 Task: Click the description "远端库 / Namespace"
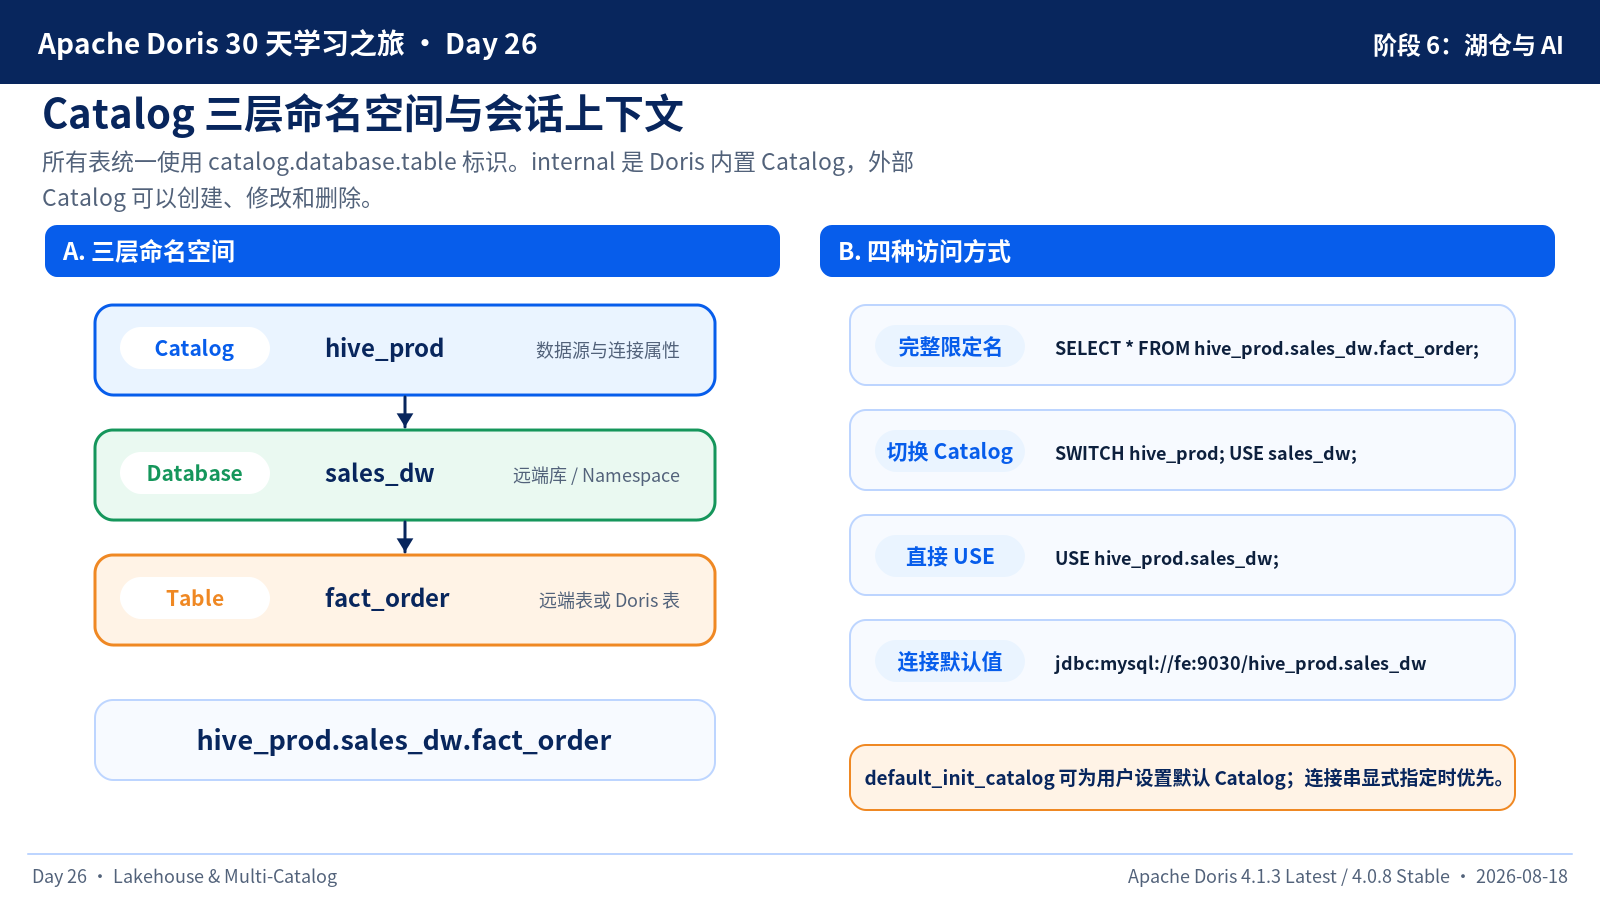click(x=597, y=475)
